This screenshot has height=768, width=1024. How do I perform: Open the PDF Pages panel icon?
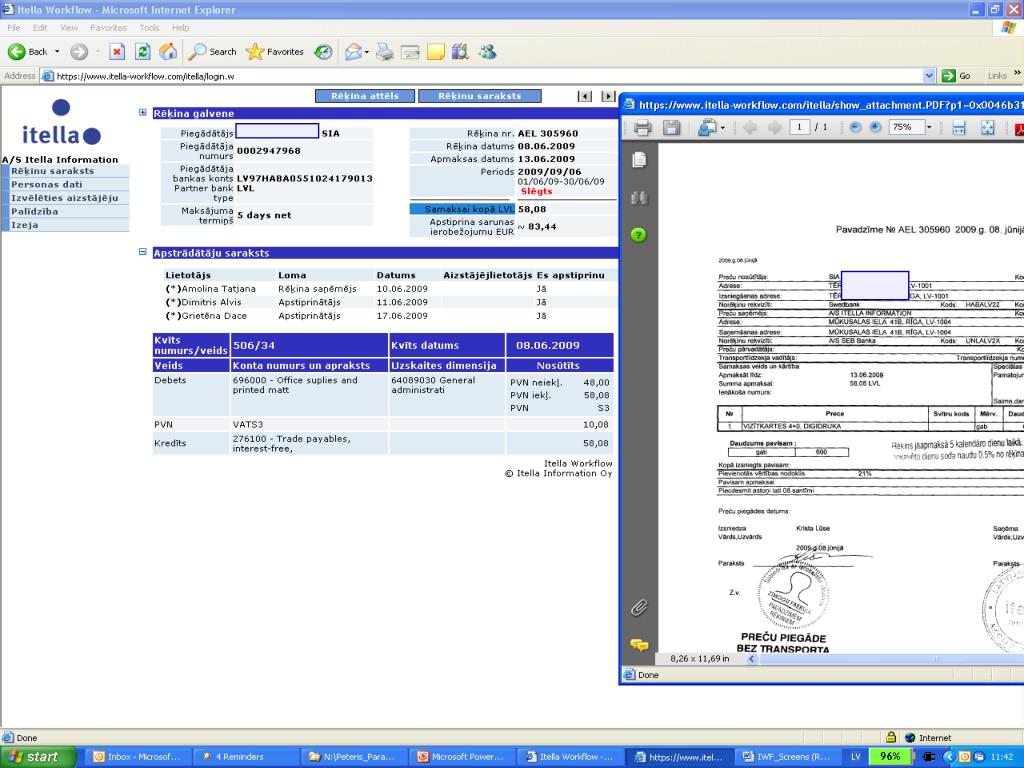pos(639,160)
